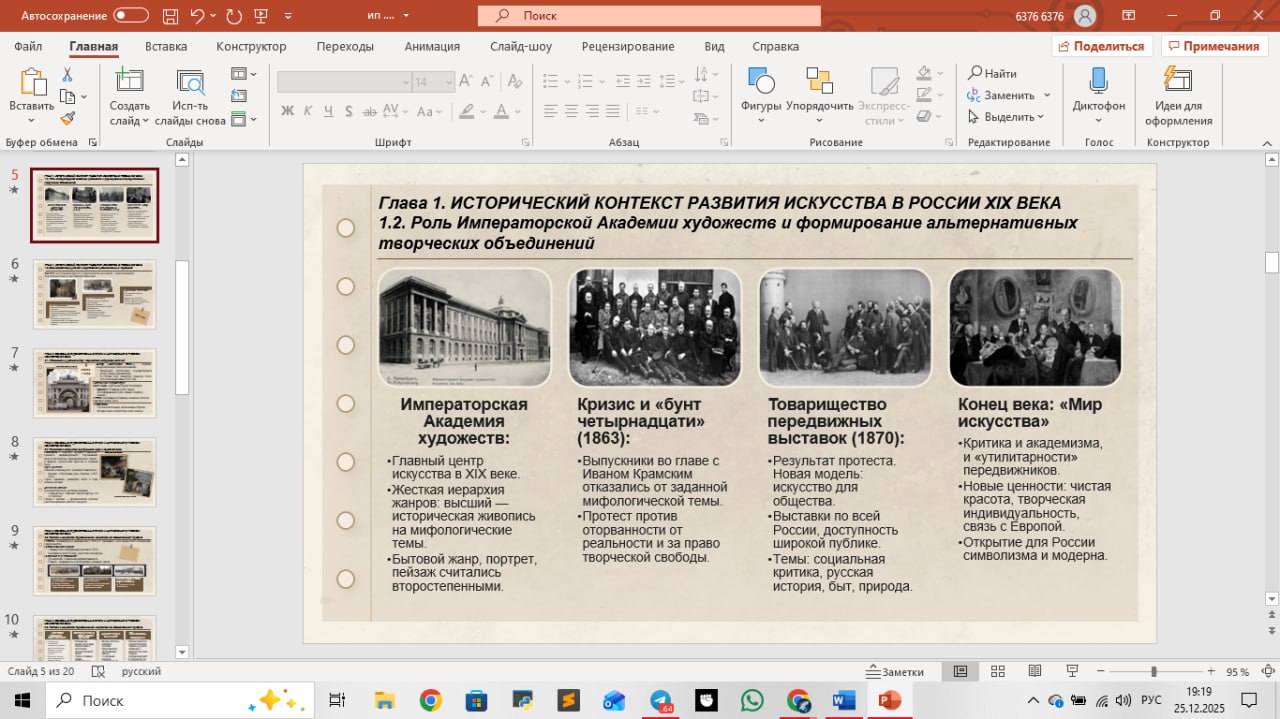Click the Найти search command
Image resolution: width=1280 pixels, height=719 pixels.
[993, 74]
